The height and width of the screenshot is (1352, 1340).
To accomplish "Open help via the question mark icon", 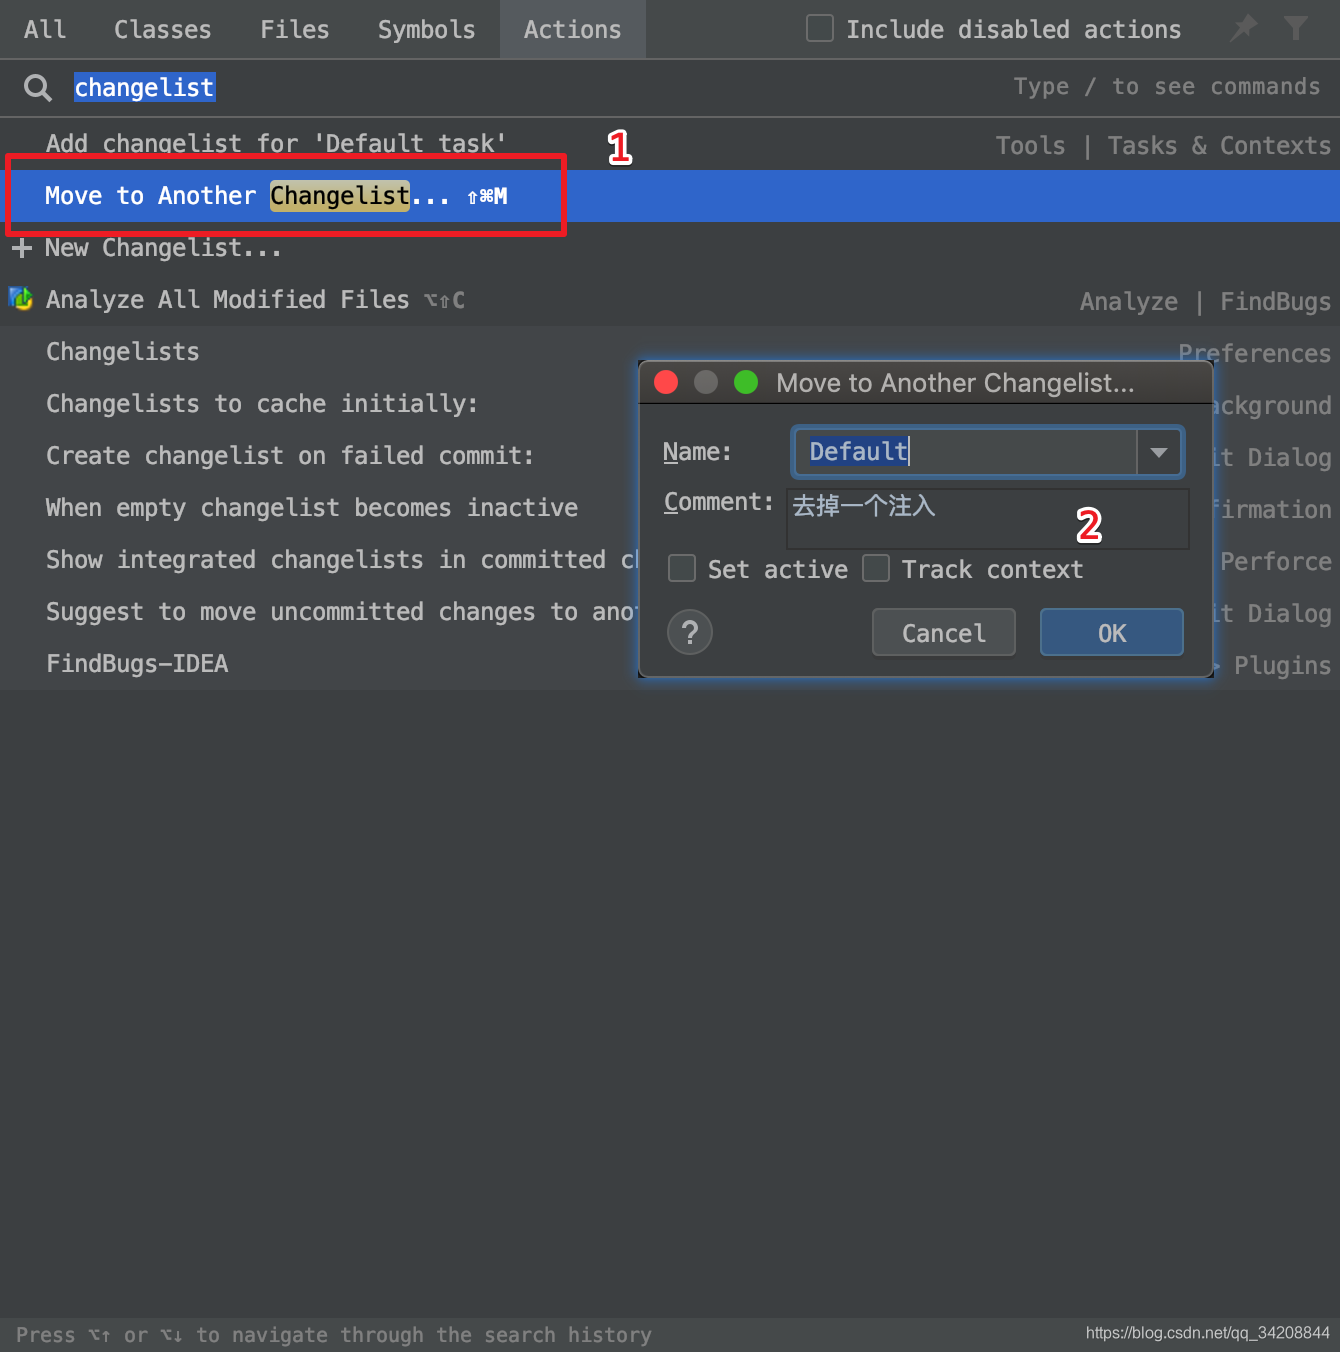I will point(689,632).
